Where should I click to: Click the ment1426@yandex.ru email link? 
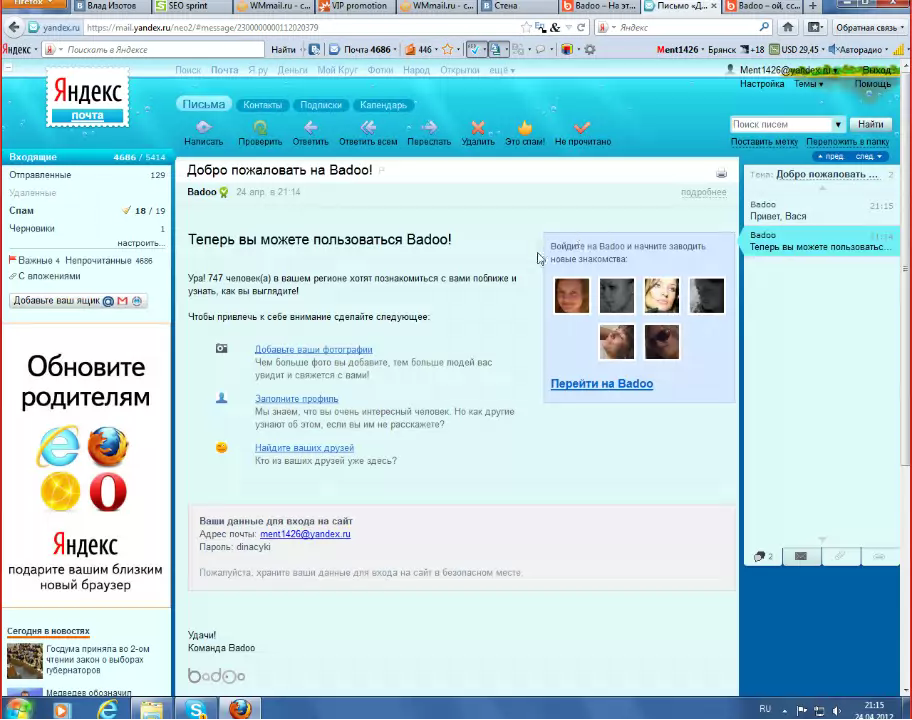[x=305, y=534]
